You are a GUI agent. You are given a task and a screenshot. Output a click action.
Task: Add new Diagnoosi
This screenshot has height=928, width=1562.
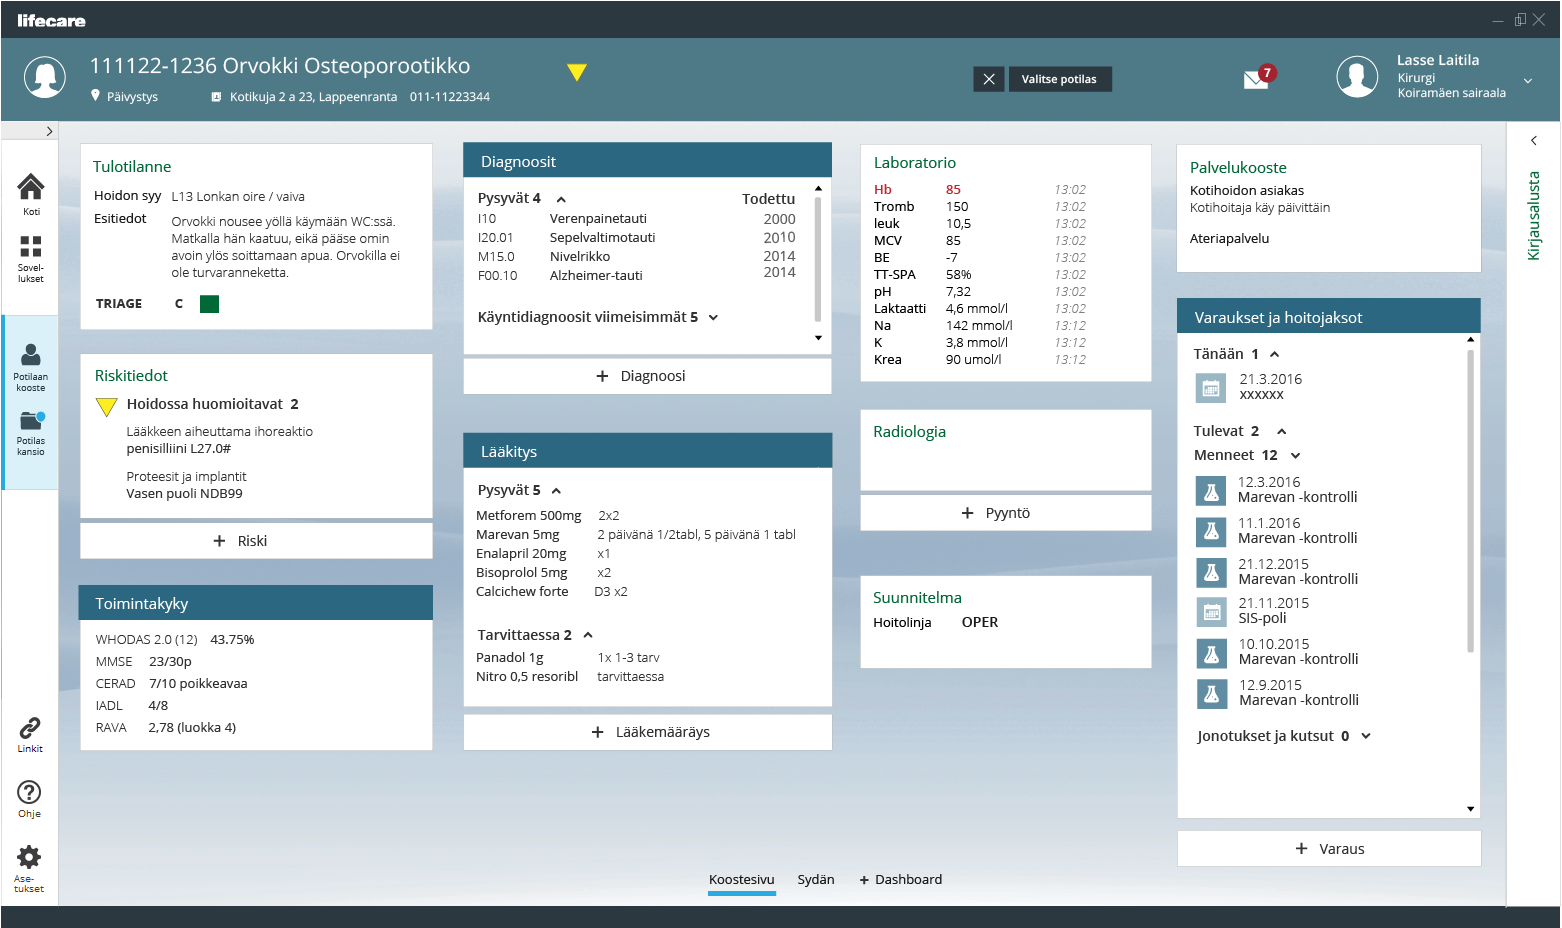[648, 376]
